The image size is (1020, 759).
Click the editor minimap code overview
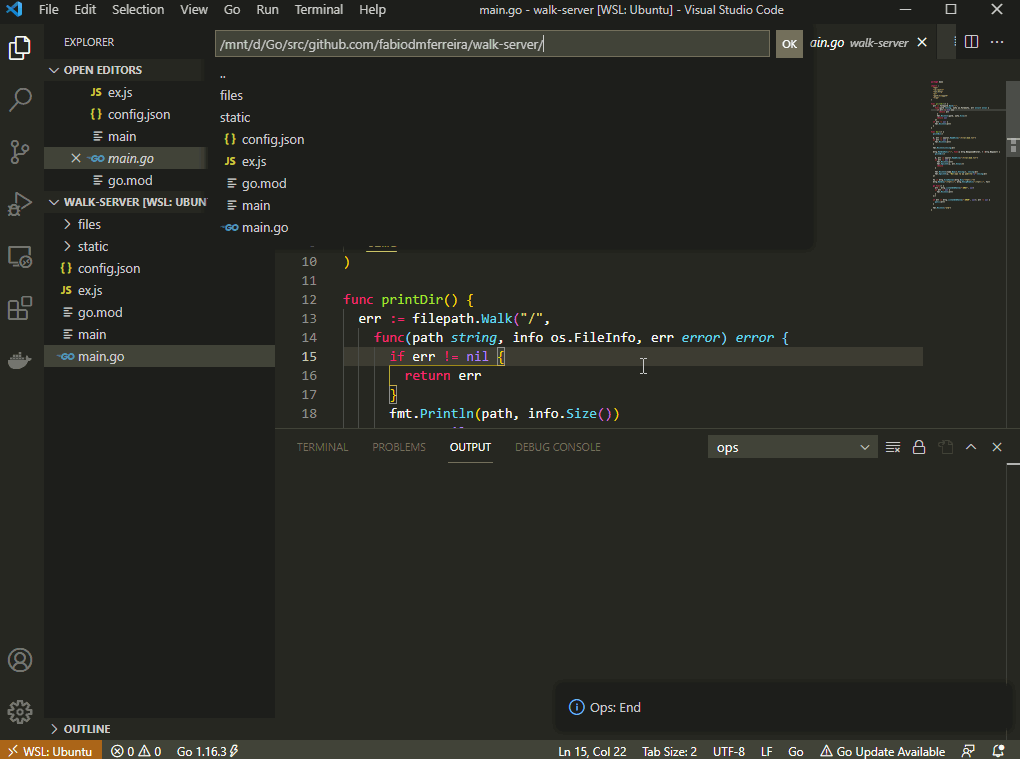[967, 145]
